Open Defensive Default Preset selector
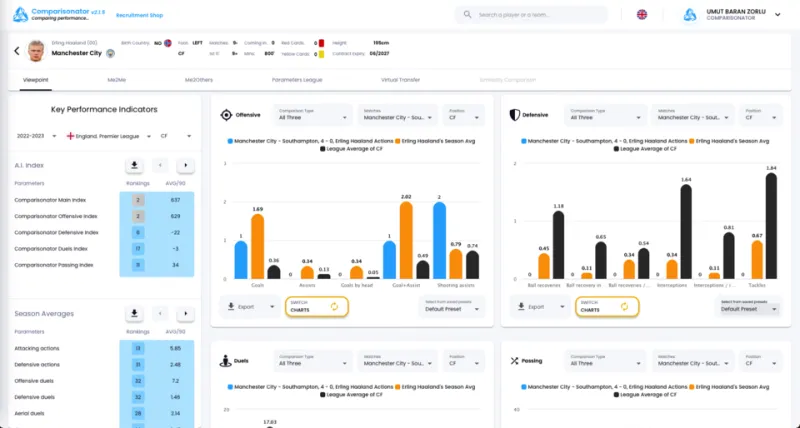Image resolution: width=800 pixels, height=428 pixels. coord(747,307)
